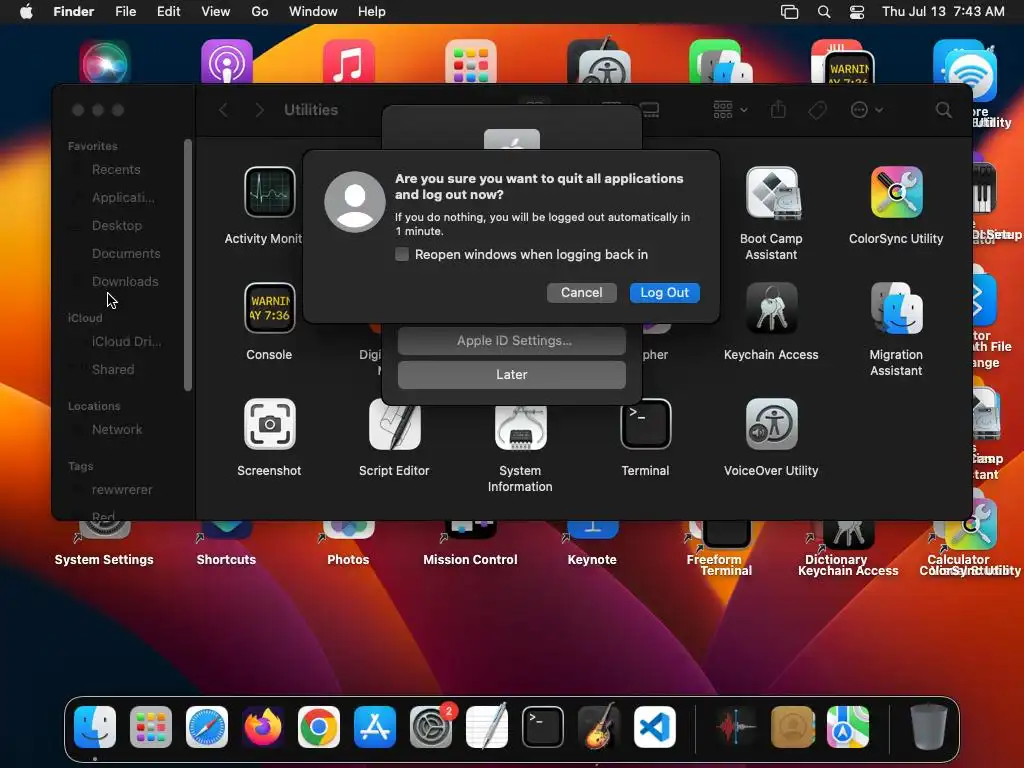
Task: Open Boot Camp Assistant in Finder window
Action: (x=771, y=192)
